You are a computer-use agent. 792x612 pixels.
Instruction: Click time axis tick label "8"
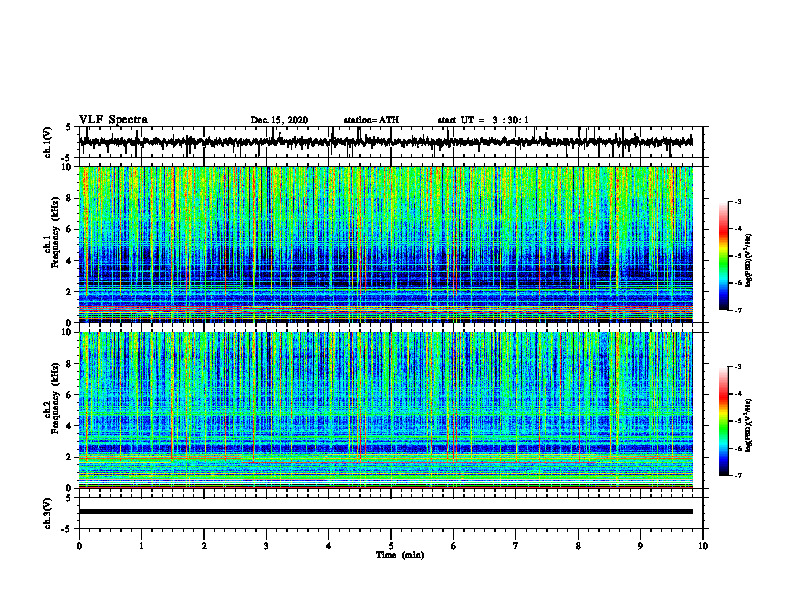click(578, 546)
